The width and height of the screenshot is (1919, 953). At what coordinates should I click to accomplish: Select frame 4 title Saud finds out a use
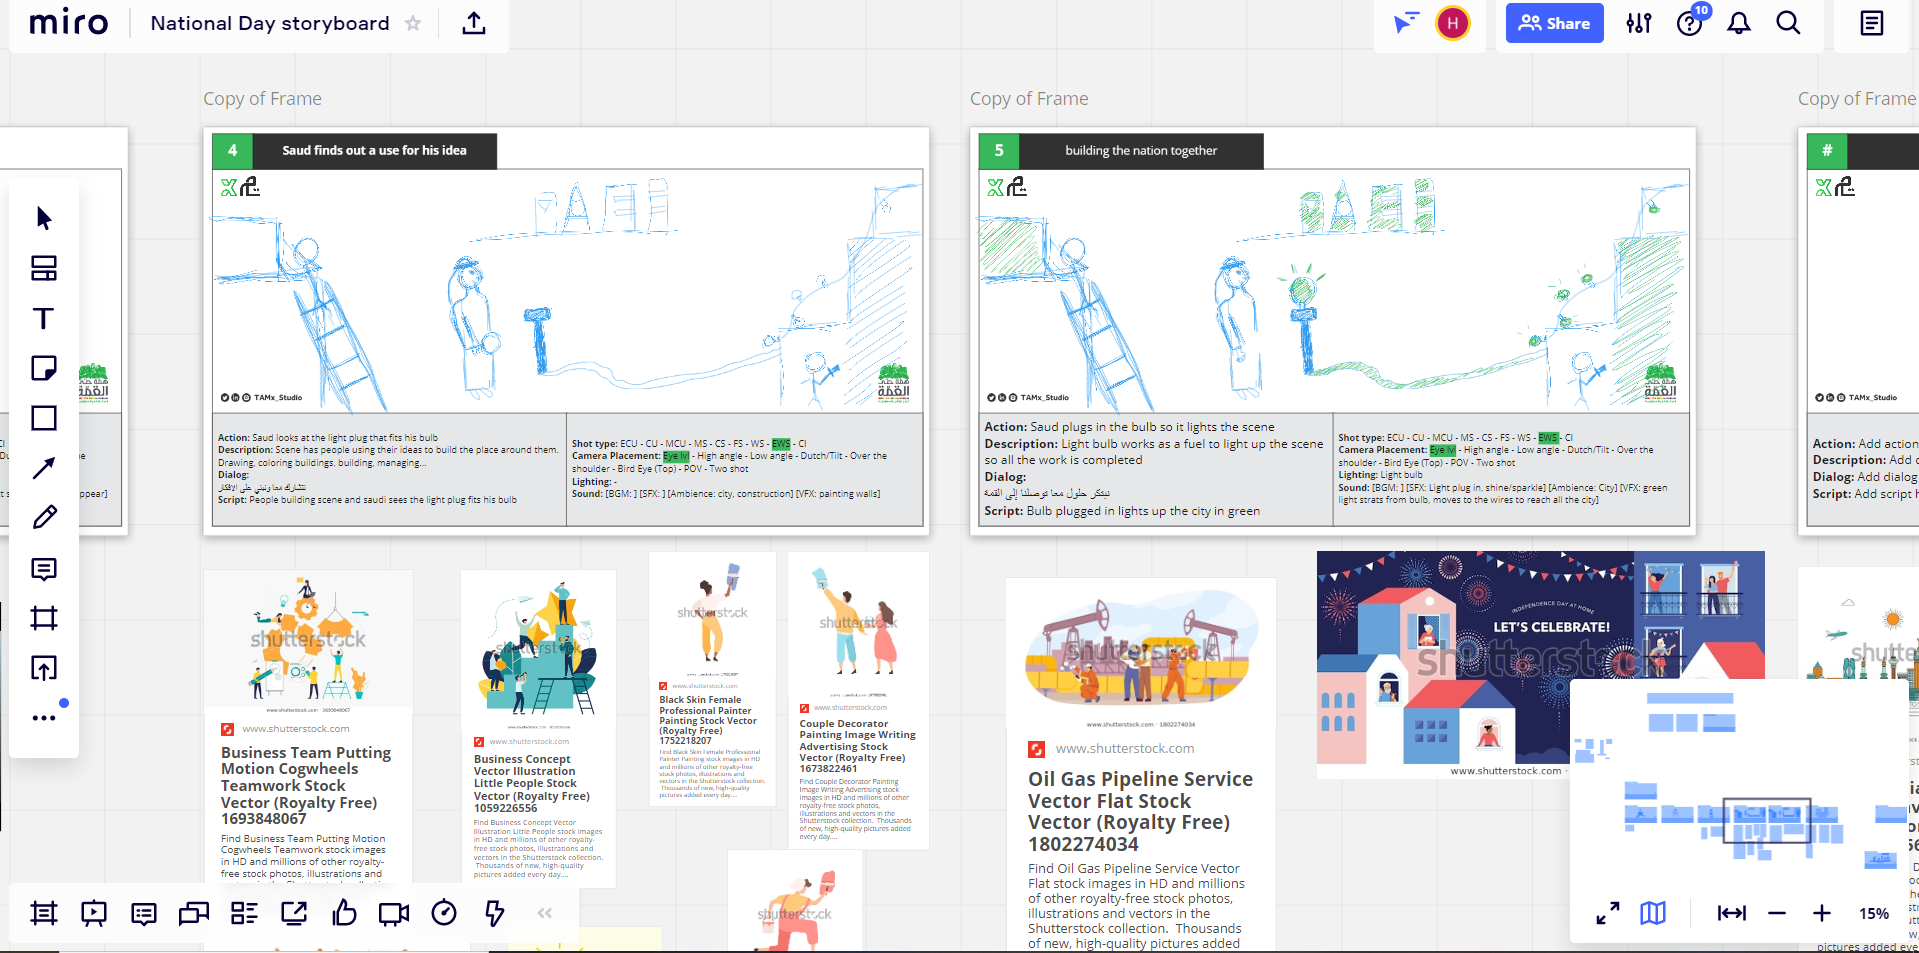[374, 150]
